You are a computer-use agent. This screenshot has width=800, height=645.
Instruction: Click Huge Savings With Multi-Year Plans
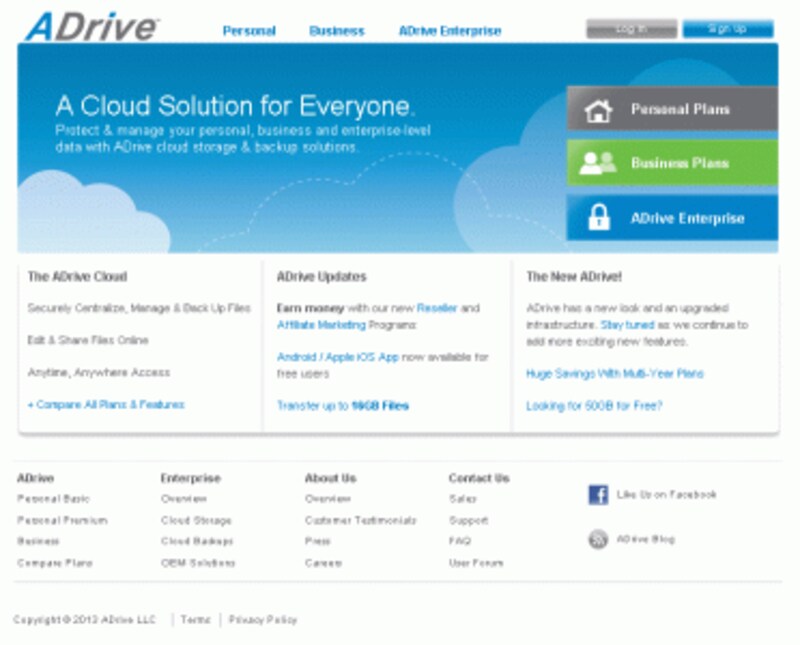pyautogui.click(x=614, y=374)
